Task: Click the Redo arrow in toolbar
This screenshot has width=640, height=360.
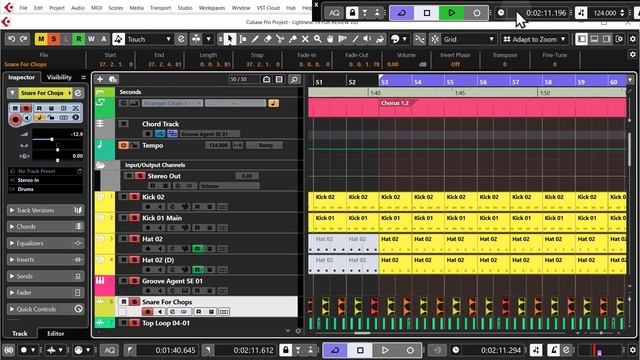Action: [x=24, y=39]
